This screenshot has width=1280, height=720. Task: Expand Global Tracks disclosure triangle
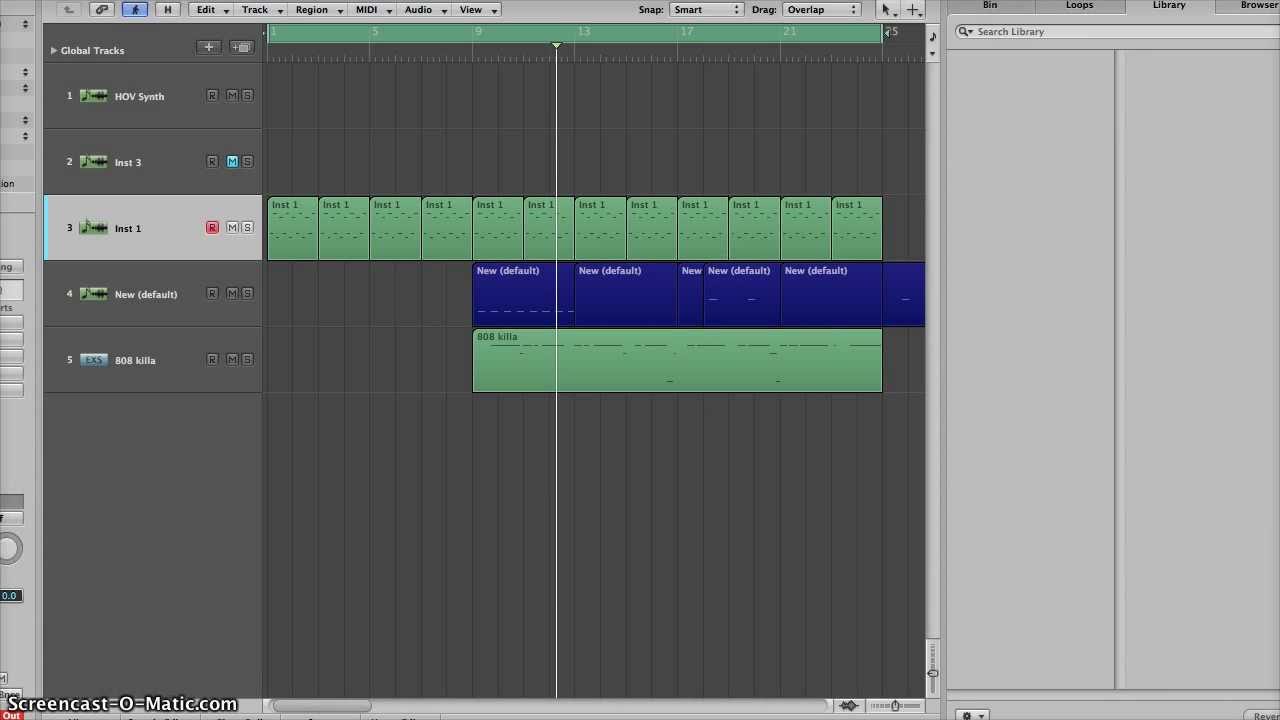(54, 50)
